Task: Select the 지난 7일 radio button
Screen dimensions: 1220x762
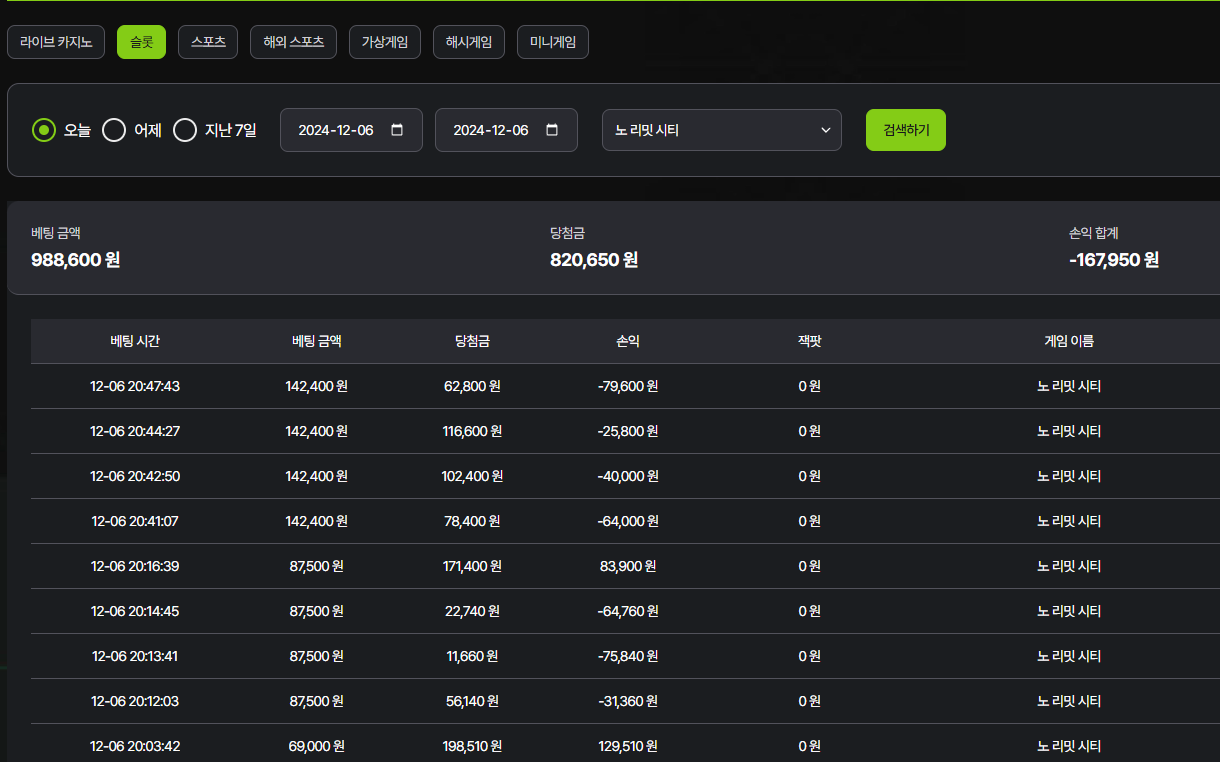Action: click(185, 130)
